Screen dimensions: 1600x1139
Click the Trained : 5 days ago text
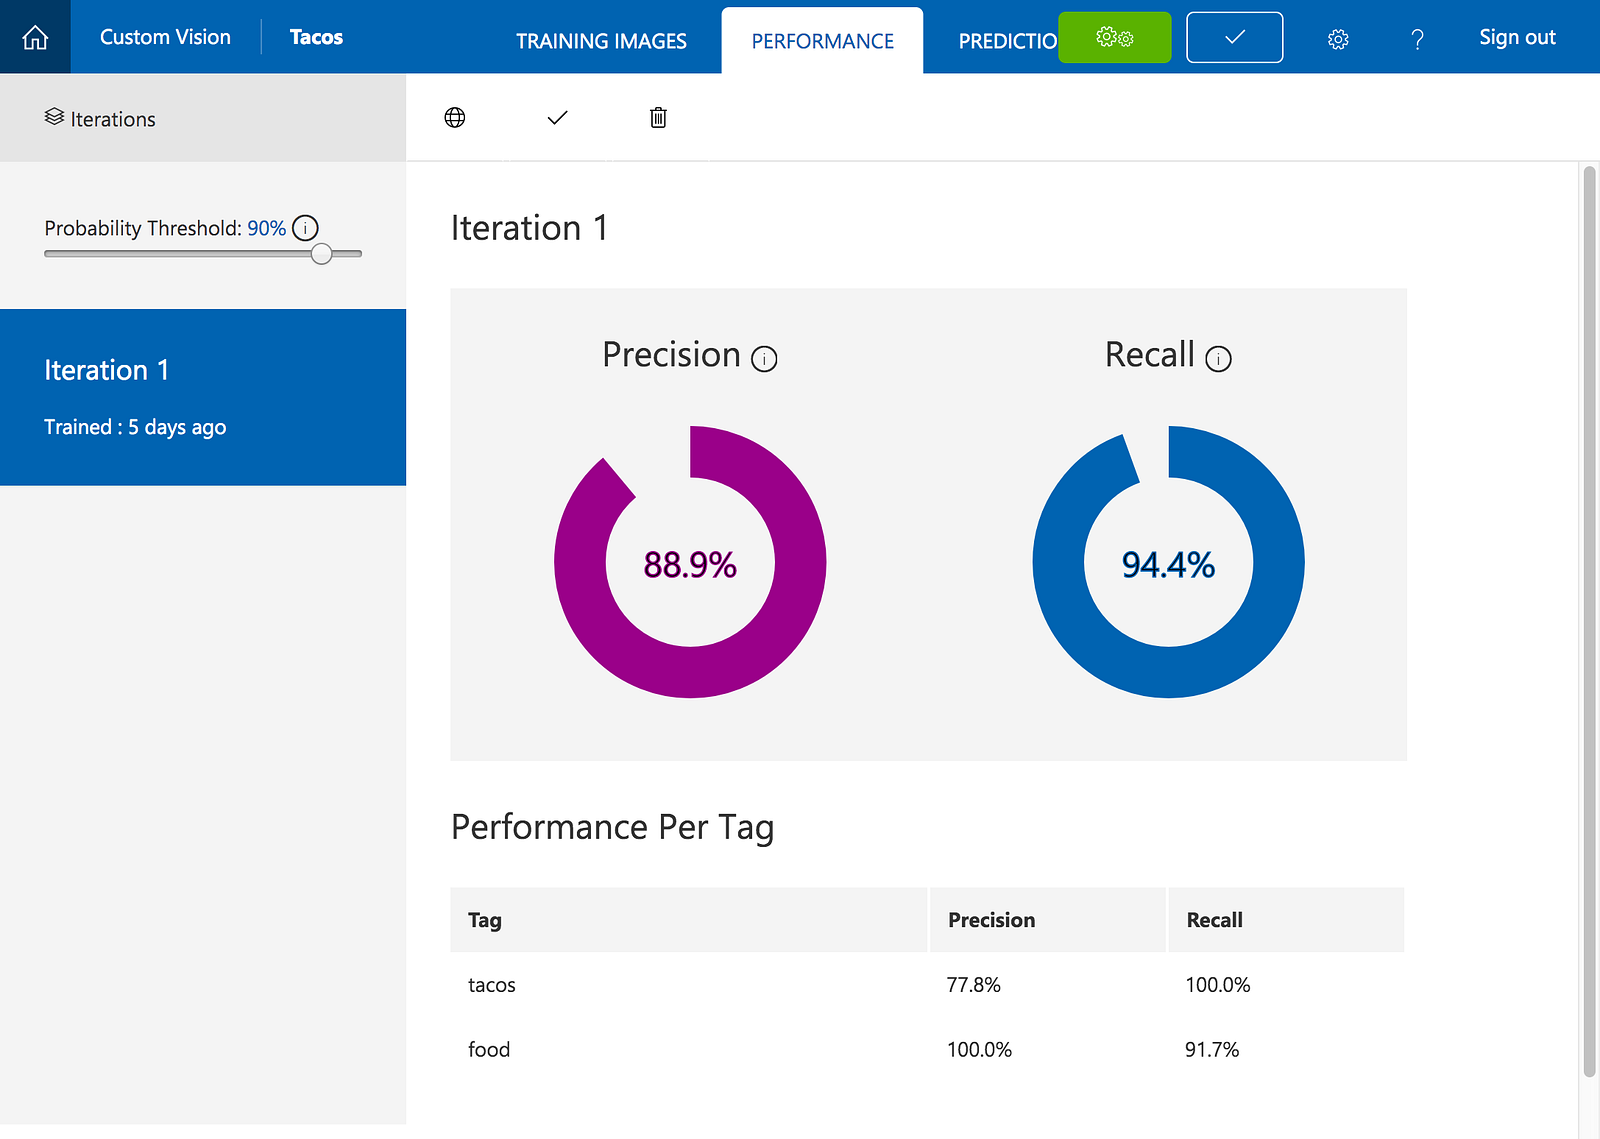135,427
